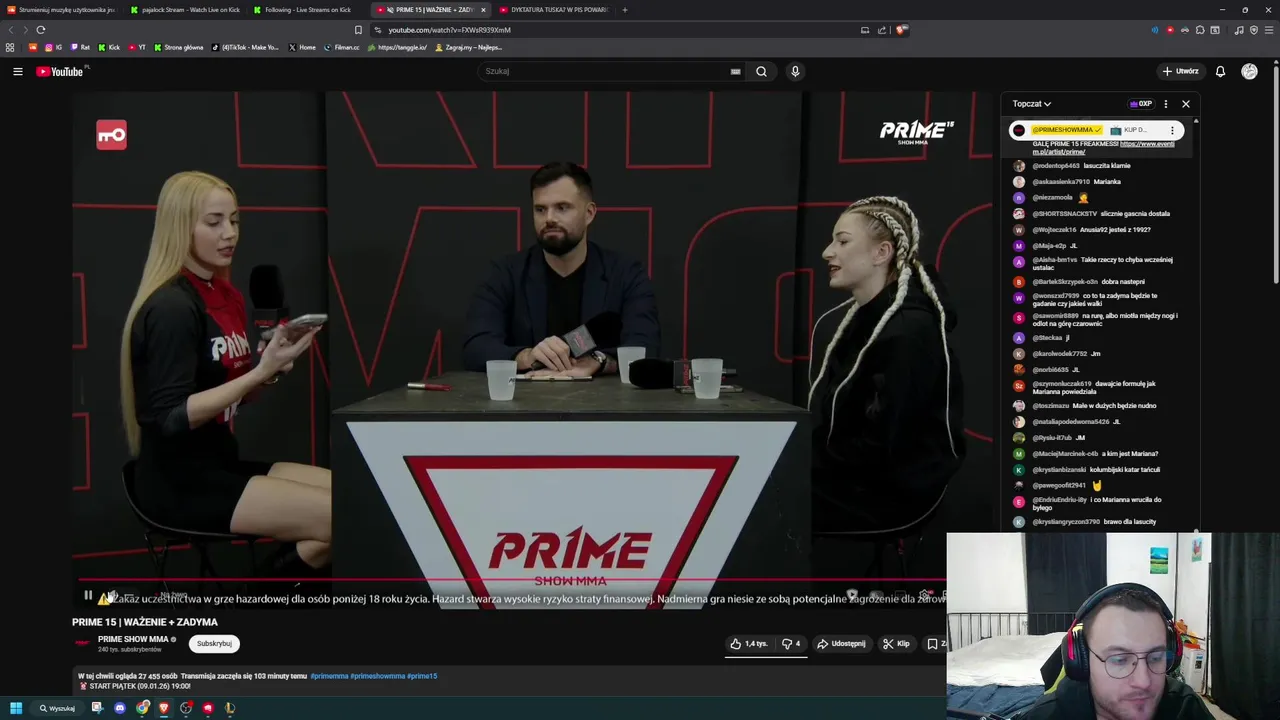1280x720 pixels.
Task: Open Windows Start menu
Action: click(16, 708)
